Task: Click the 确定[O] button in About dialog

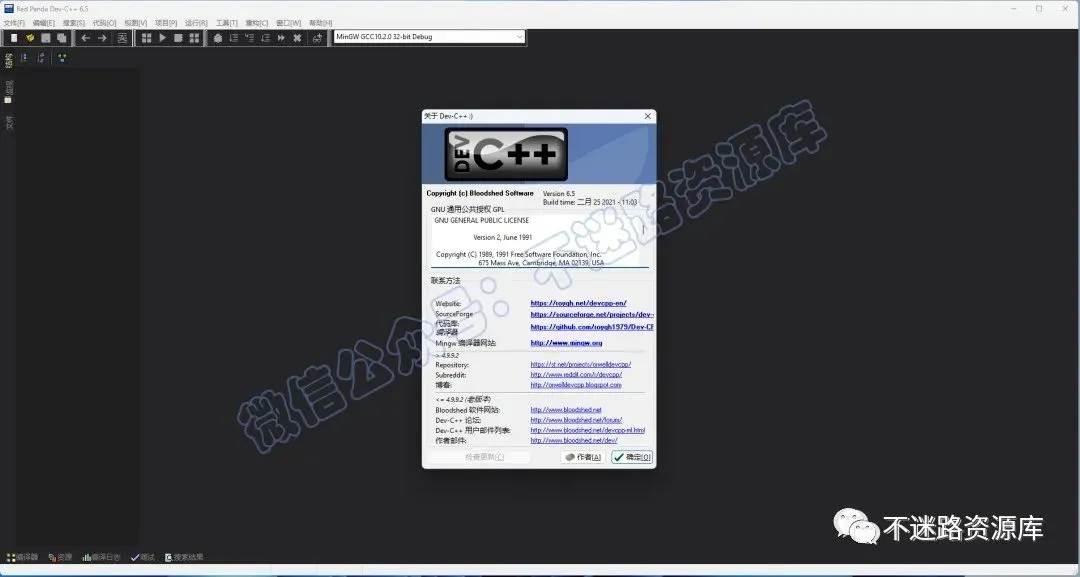Action: pos(632,457)
